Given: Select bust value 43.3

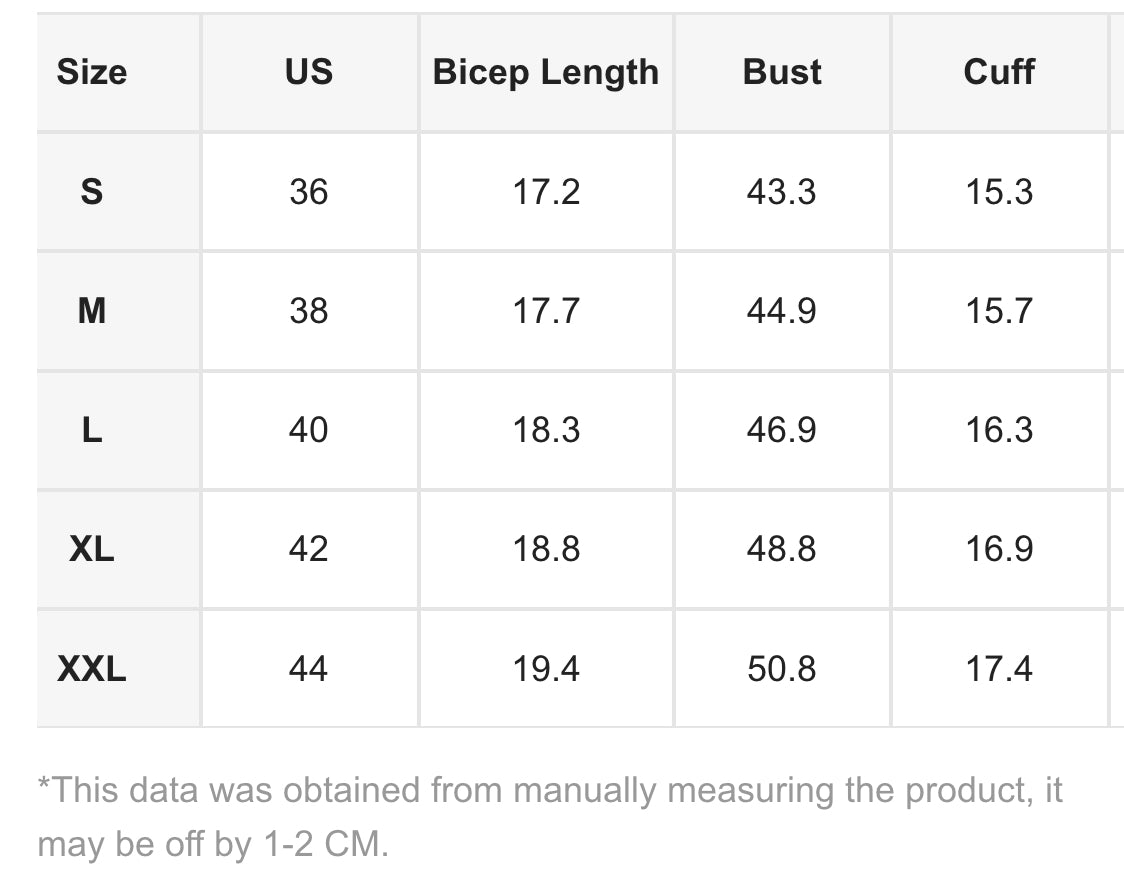Looking at the screenshot, I should (782, 191).
